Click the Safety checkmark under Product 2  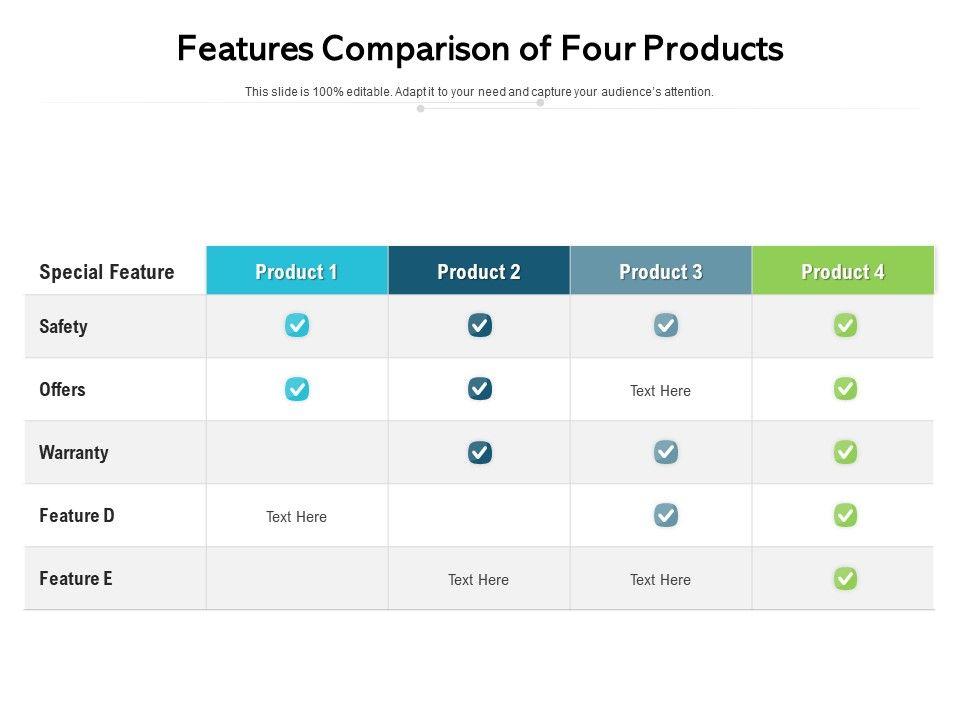(x=480, y=325)
